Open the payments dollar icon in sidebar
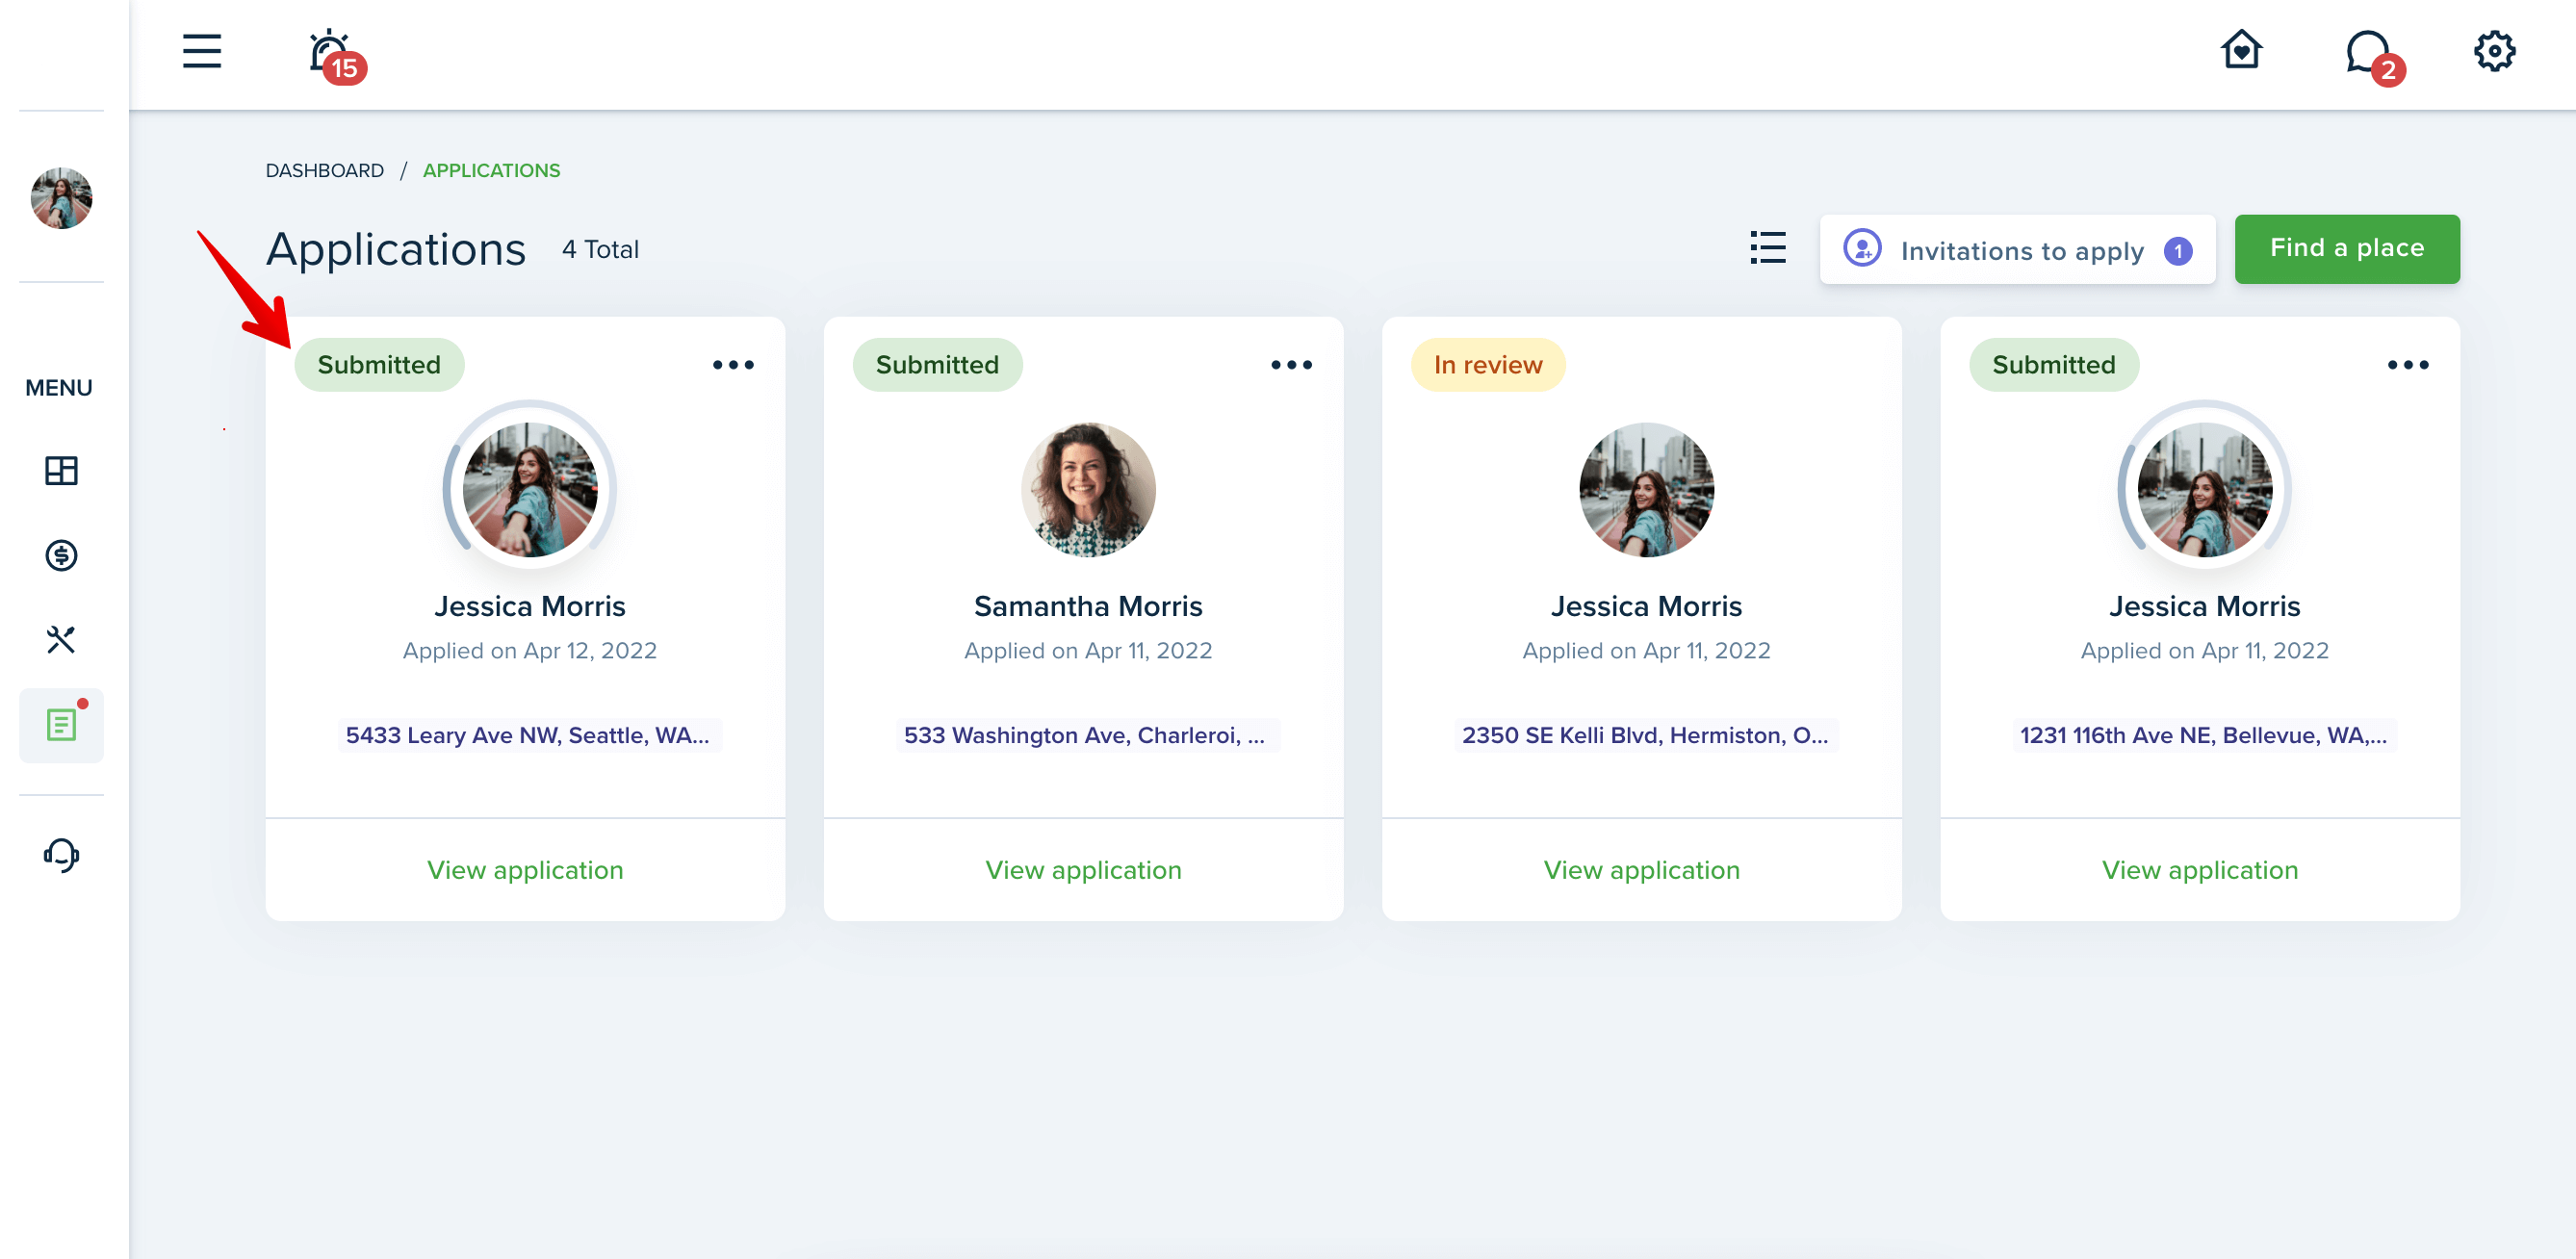The width and height of the screenshot is (2576, 1259). [x=61, y=555]
